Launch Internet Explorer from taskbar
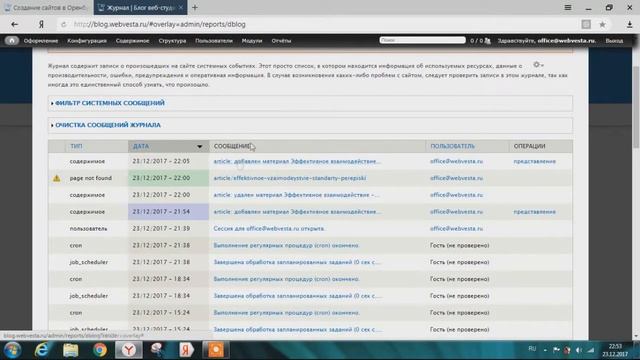Image resolution: width=640 pixels, height=360 pixels. 42,350
